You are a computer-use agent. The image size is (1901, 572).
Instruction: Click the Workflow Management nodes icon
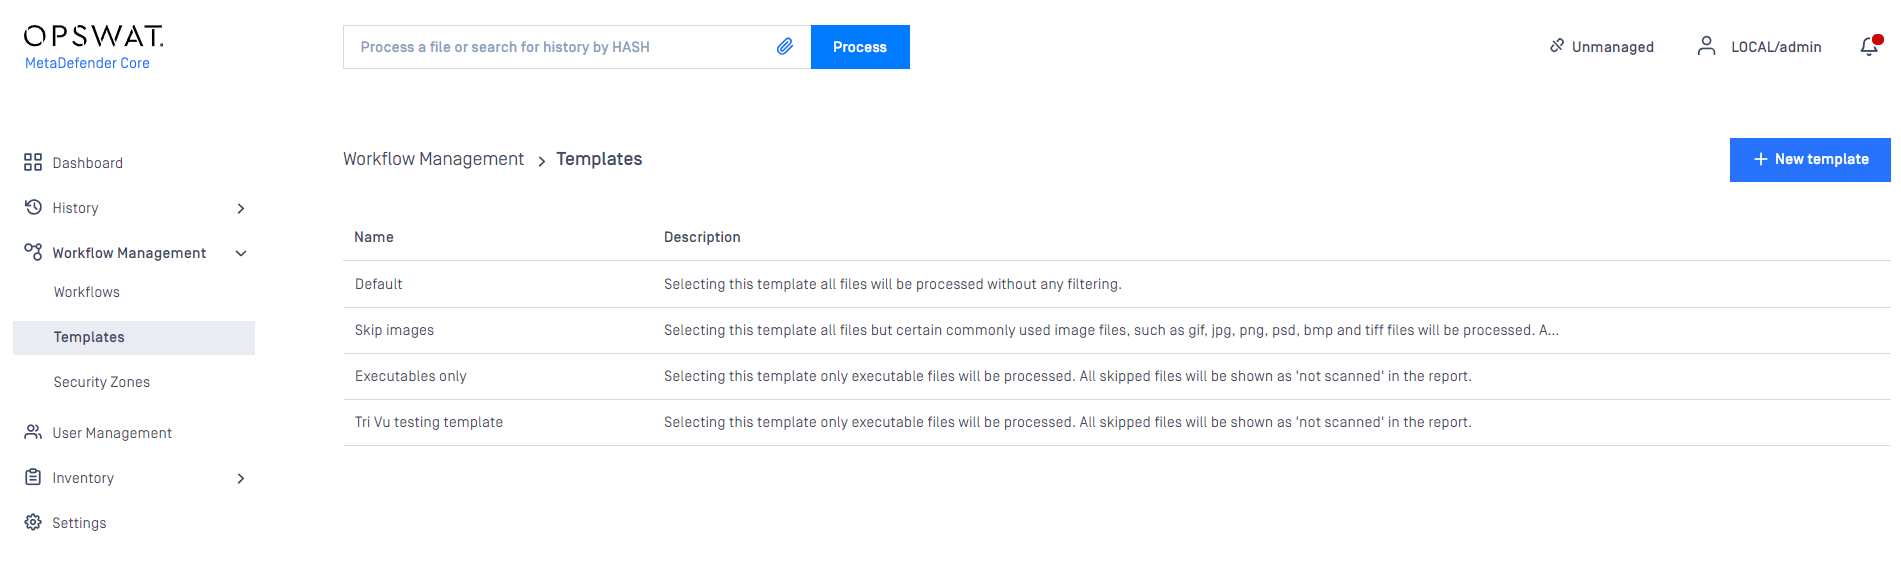[x=33, y=252]
